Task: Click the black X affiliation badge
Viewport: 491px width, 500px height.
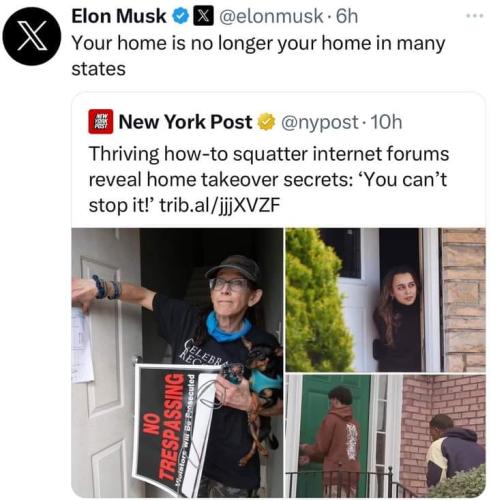Action: point(204,16)
